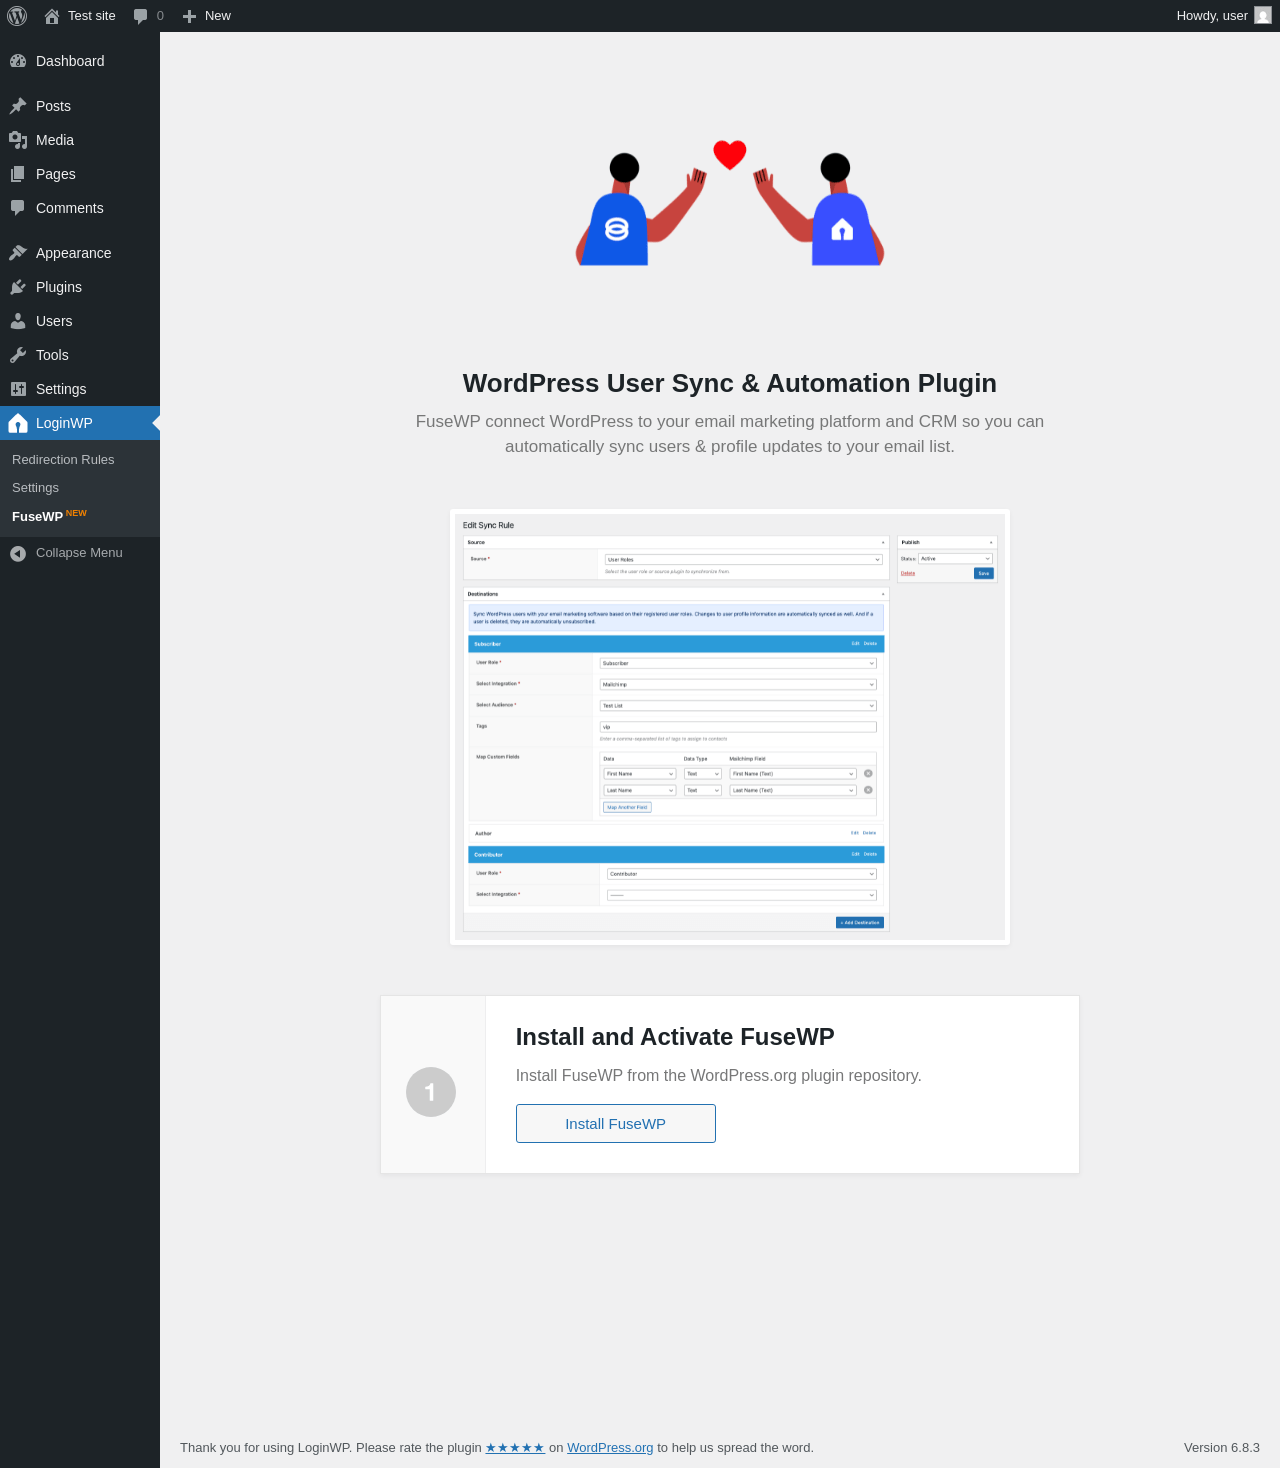1280x1468 pixels.
Task: Open the Appearance menu item
Action: [x=80, y=253]
